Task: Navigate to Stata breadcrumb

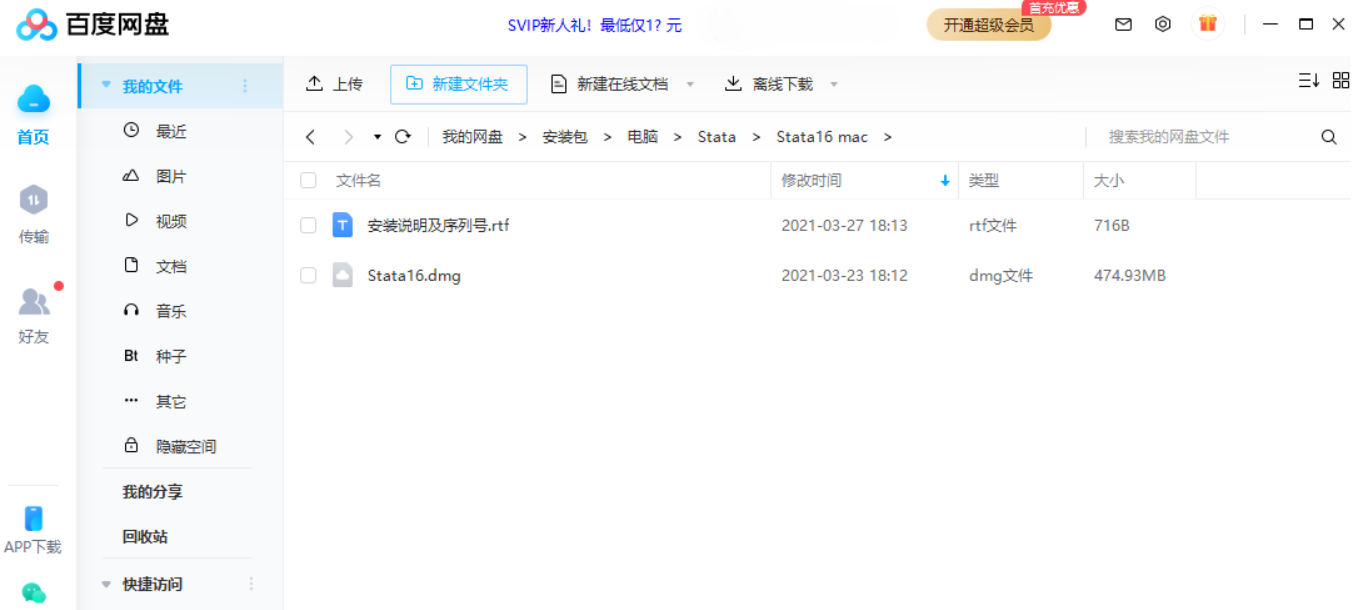Action: 717,137
